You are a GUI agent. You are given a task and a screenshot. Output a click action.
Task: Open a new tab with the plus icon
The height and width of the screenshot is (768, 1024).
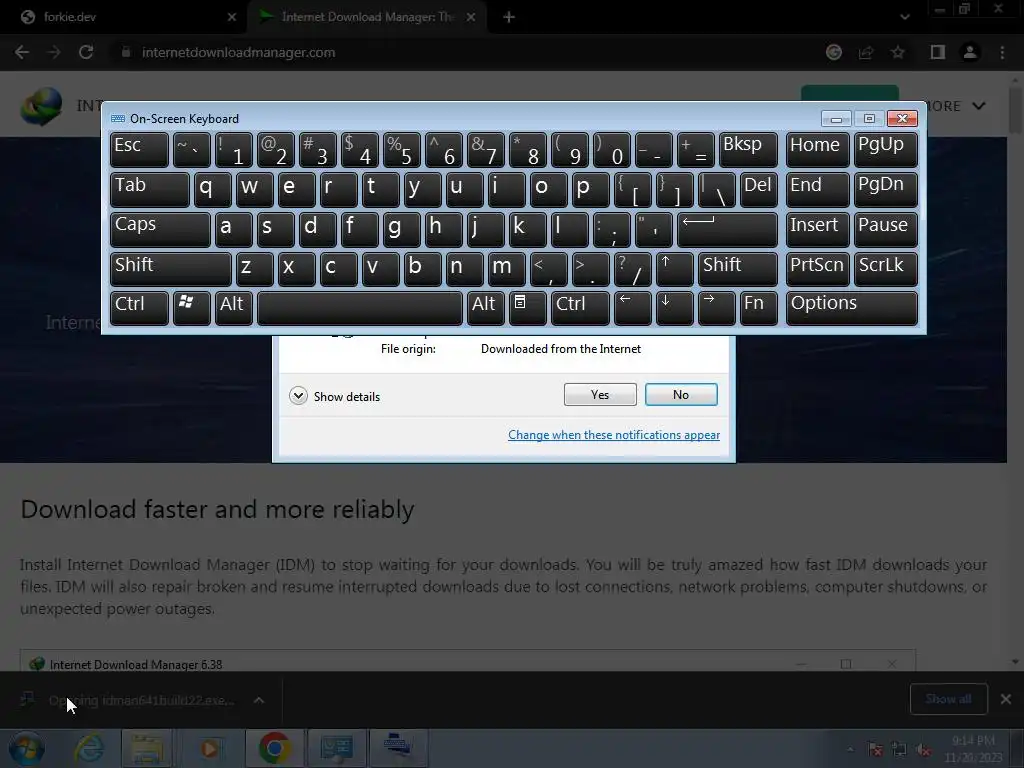(x=509, y=18)
